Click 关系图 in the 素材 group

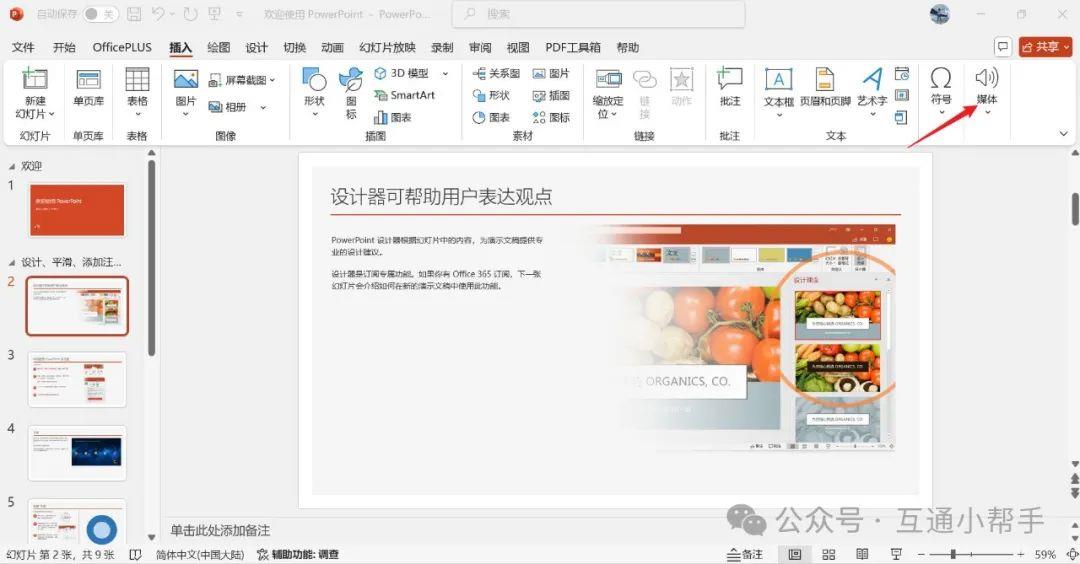(x=496, y=73)
